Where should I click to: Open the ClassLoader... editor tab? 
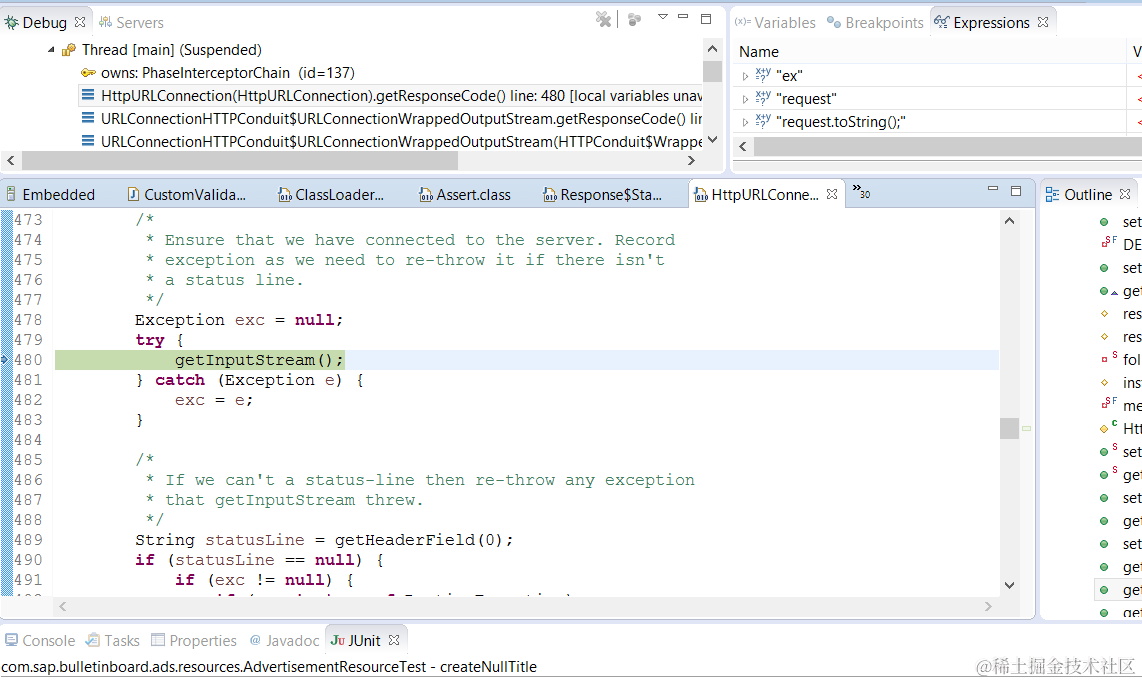point(331,194)
